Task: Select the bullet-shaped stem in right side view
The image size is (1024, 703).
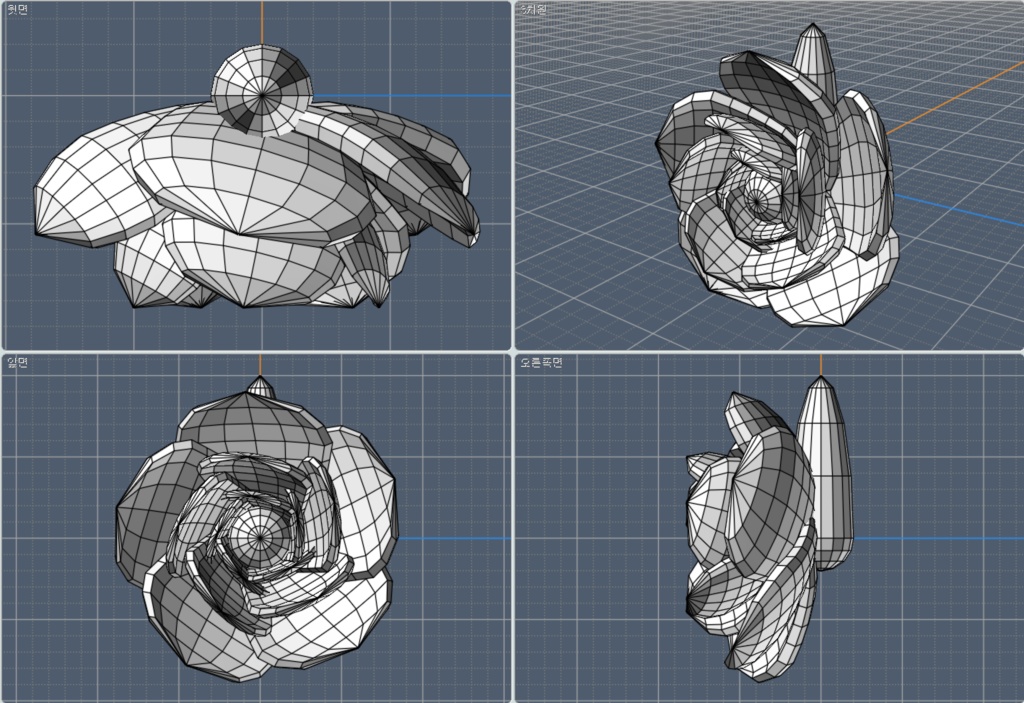Action: [824, 473]
